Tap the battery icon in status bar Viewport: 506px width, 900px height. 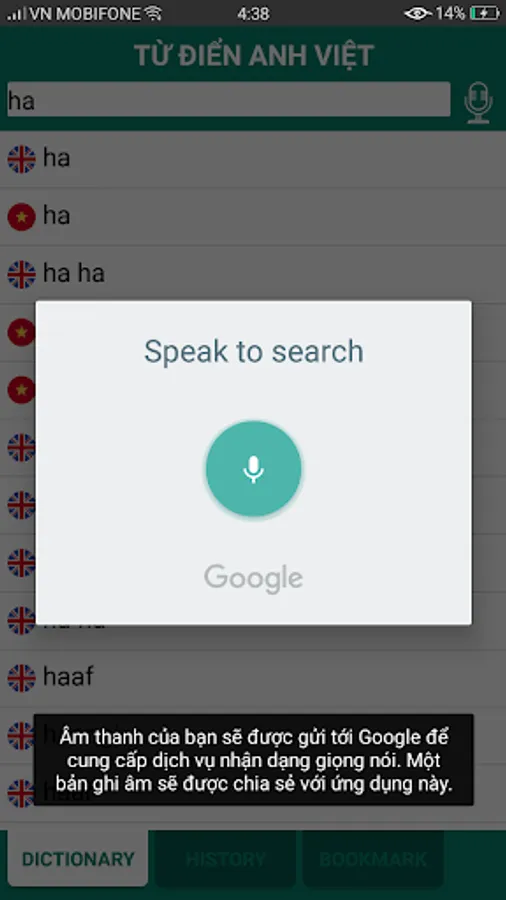pyautogui.click(x=484, y=13)
